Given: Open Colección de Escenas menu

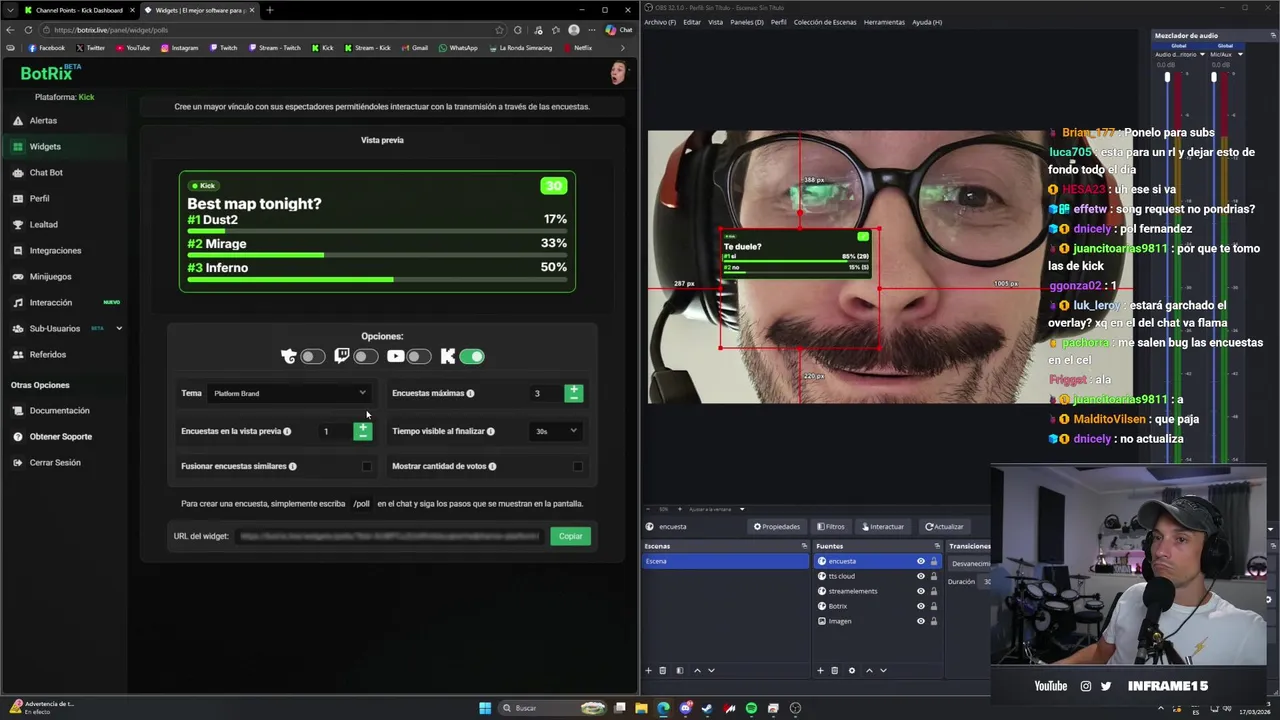Looking at the screenshot, I should click(x=825, y=22).
